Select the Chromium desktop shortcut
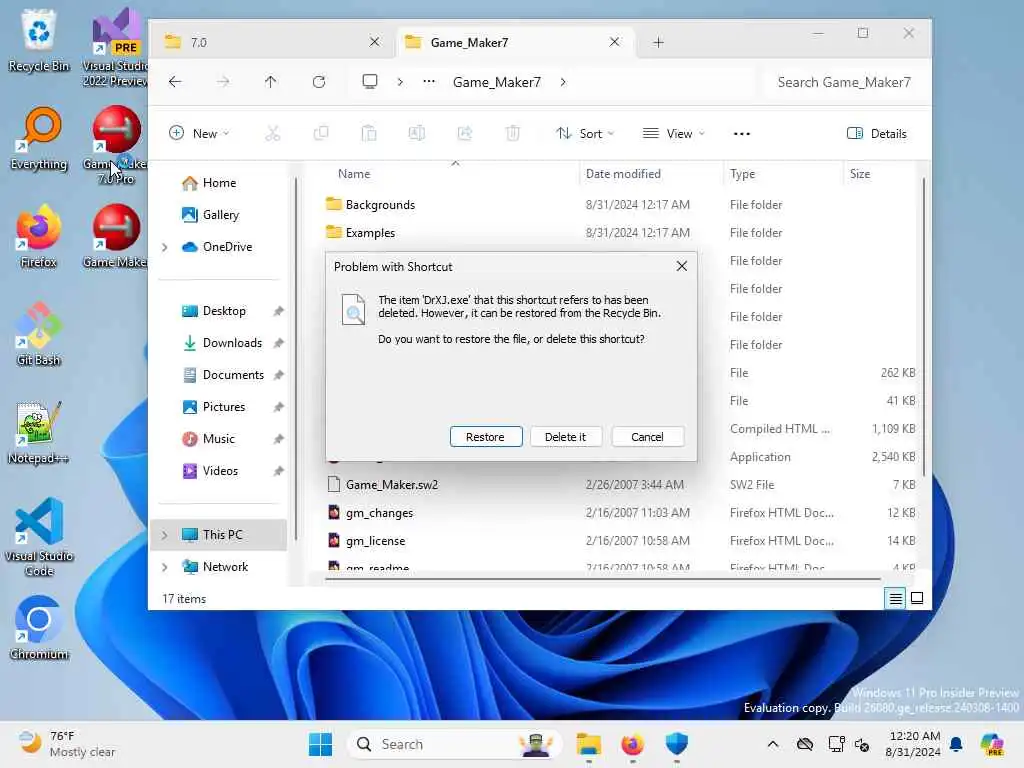The height and width of the screenshot is (768, 1024). [39, 628]
